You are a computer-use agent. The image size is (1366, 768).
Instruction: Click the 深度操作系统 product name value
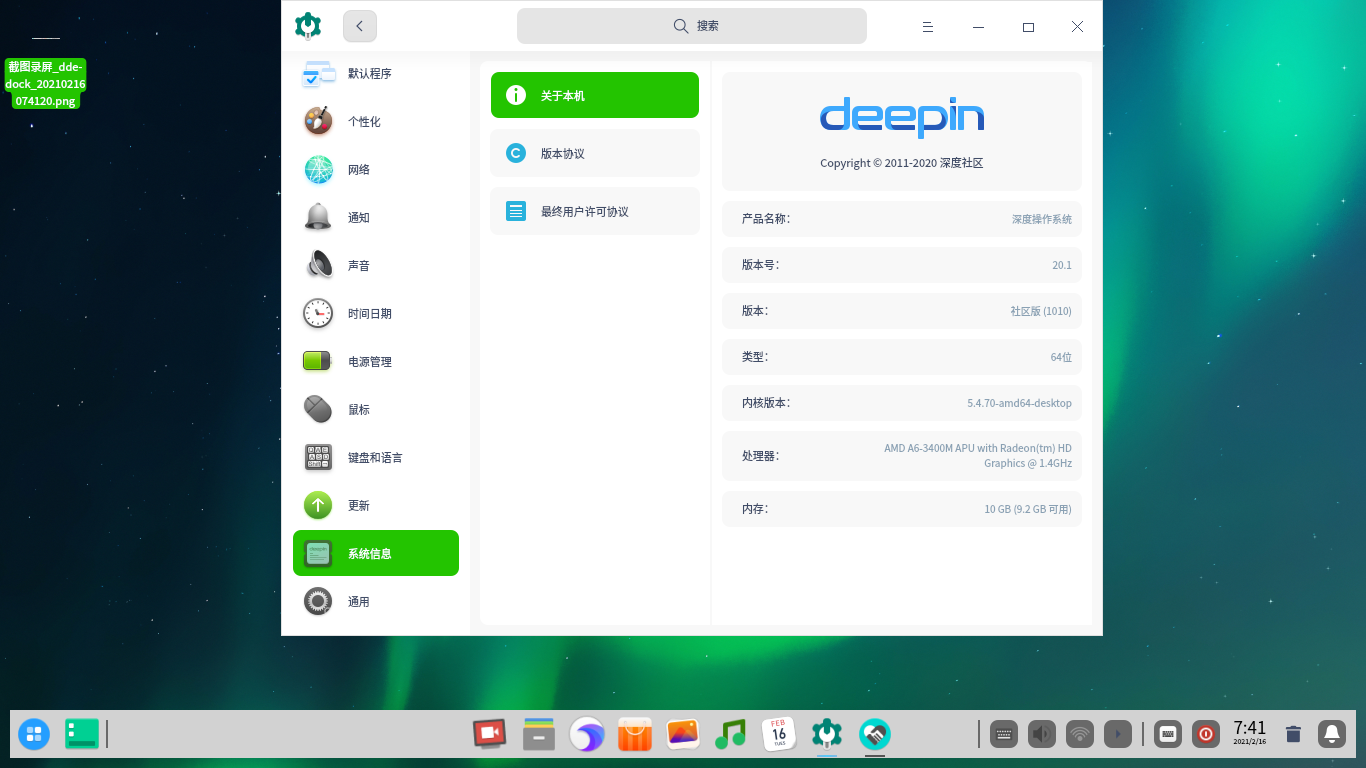pyautogui.click(x=1041, y=219)
